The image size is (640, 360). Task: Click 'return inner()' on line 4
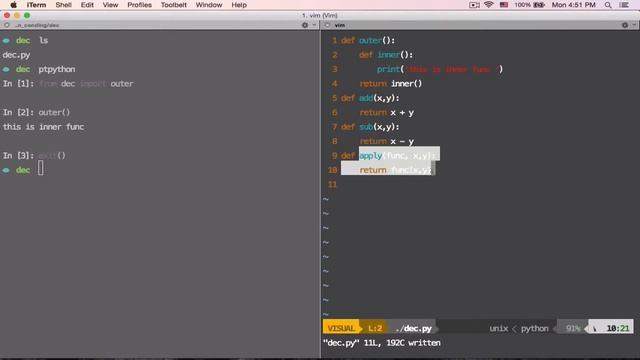tap(391, 84)
